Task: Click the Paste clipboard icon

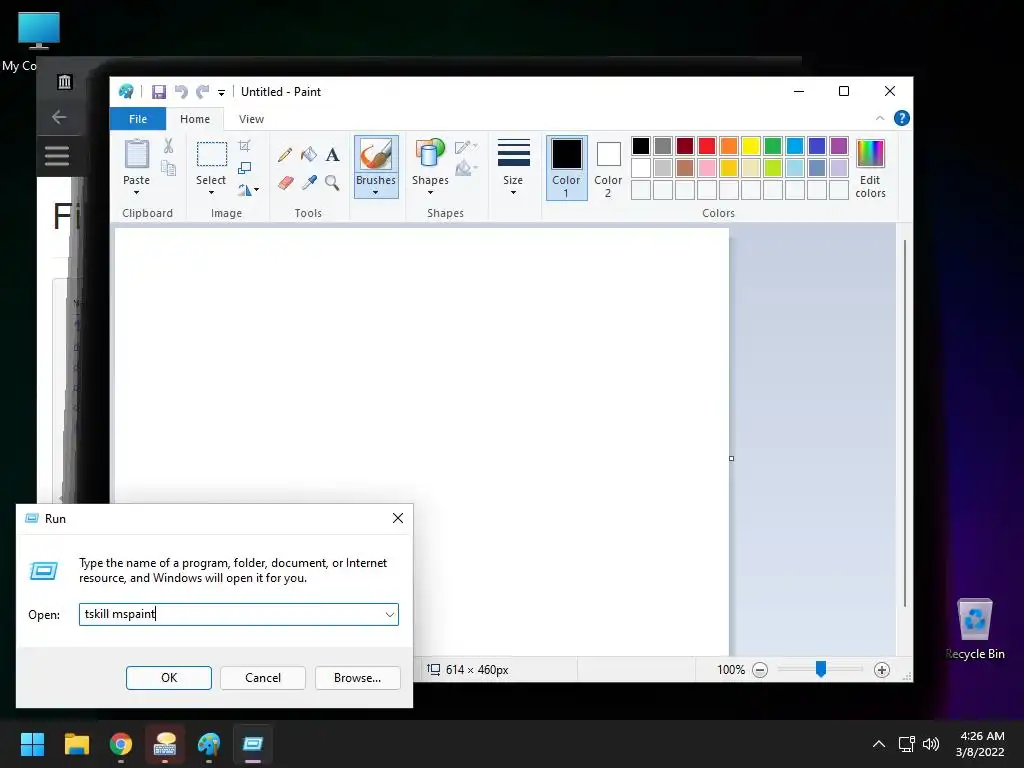Action: tap(136, 155)
